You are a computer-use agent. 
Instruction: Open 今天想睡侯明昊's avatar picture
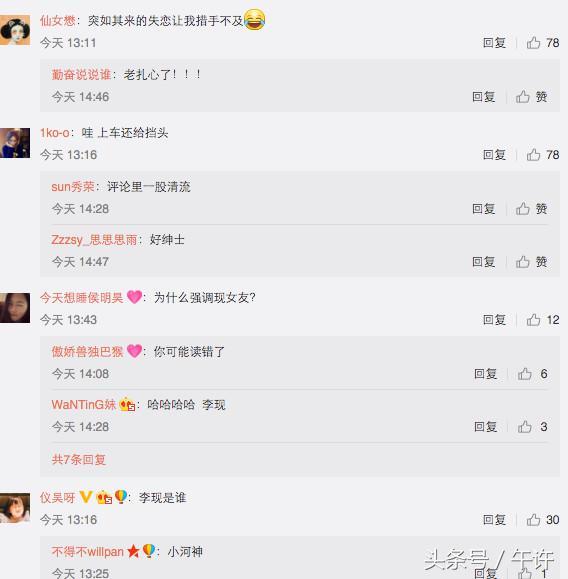pyautogui.click(x=15, y=308)
